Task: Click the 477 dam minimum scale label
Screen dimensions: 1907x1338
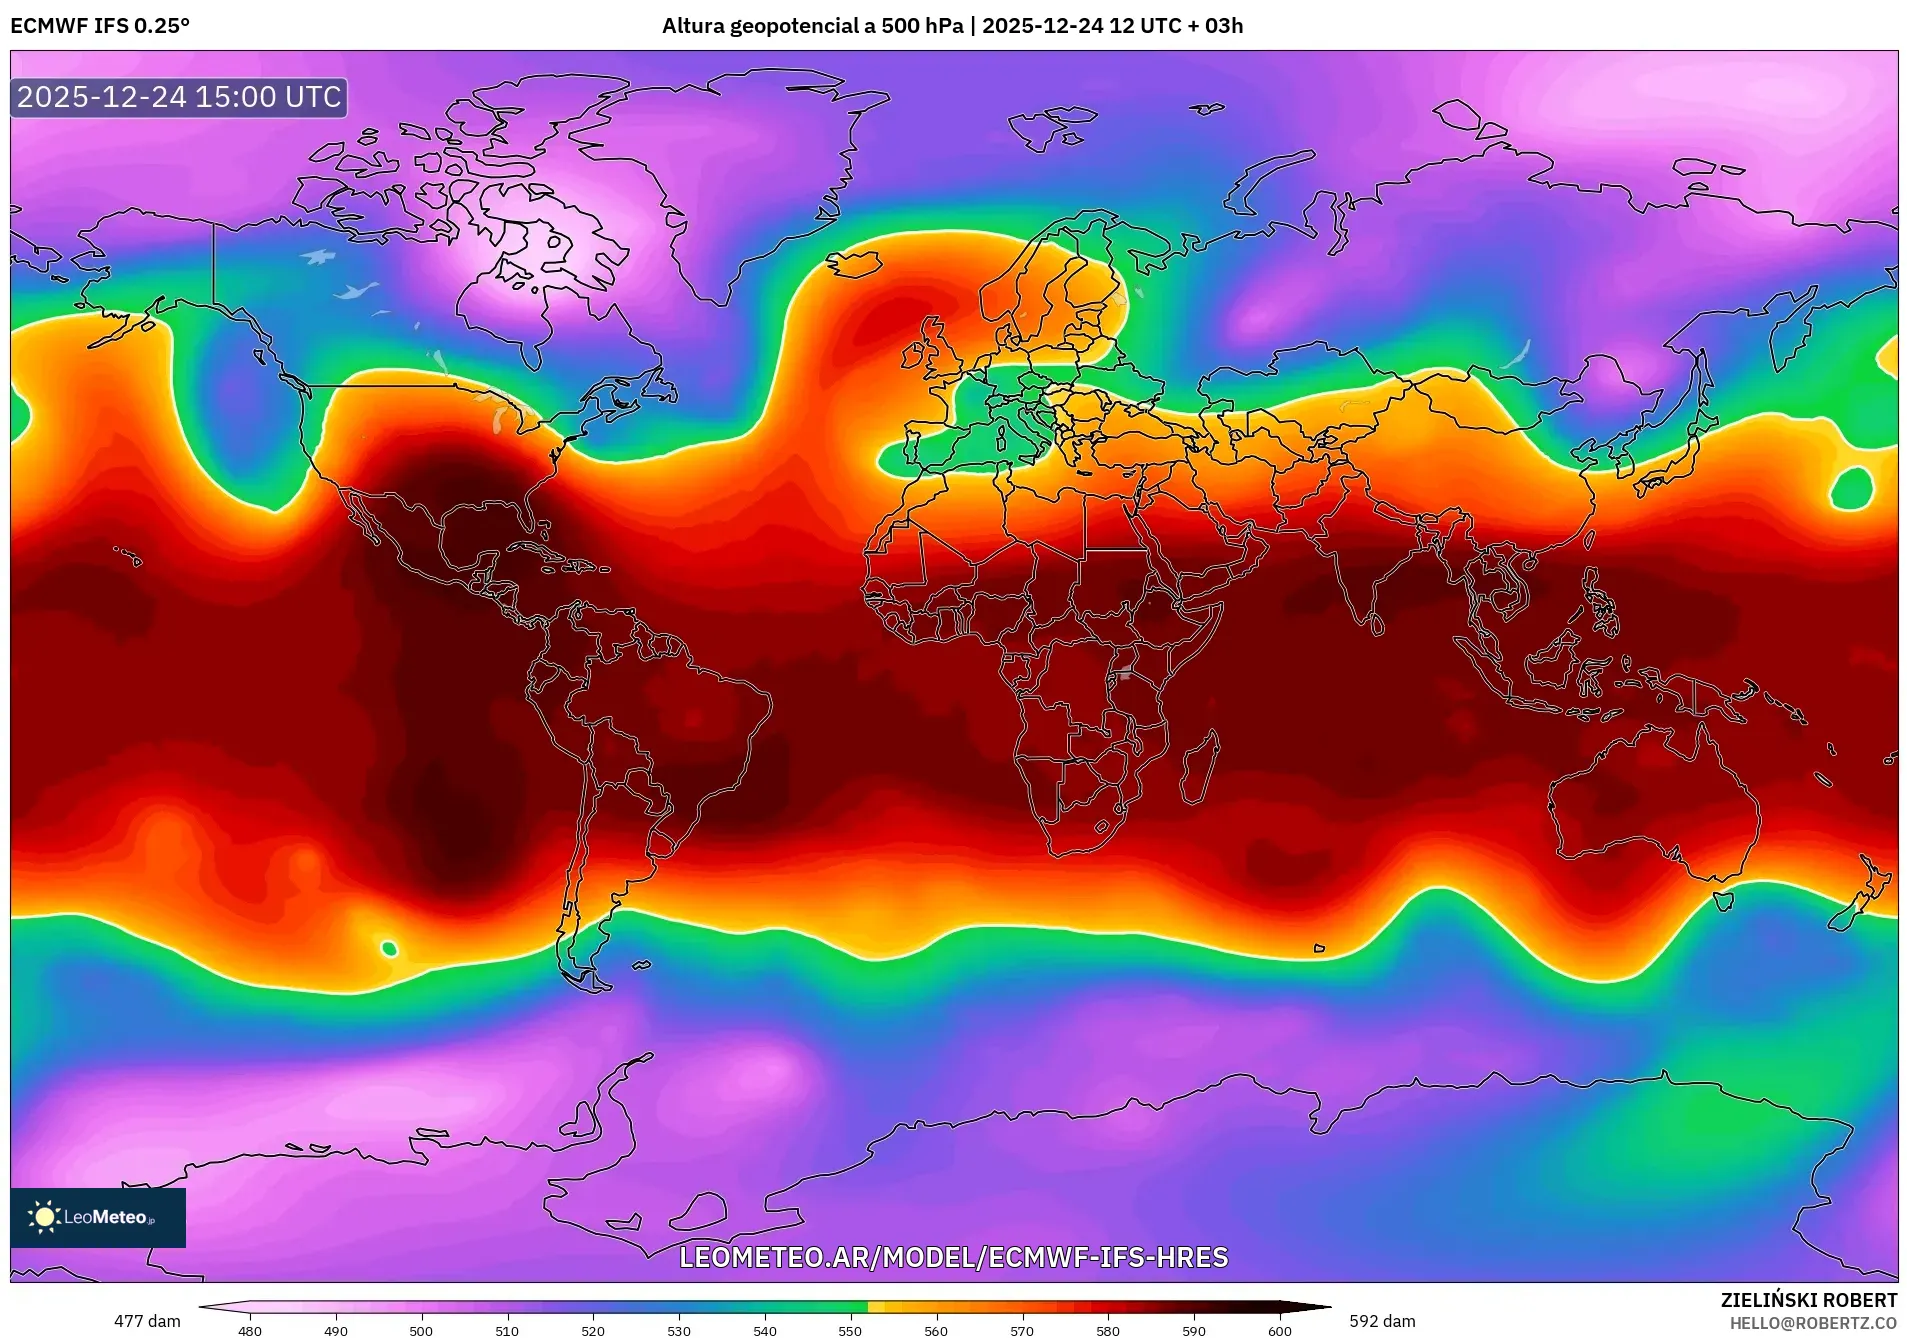Action: [147, 1320]
